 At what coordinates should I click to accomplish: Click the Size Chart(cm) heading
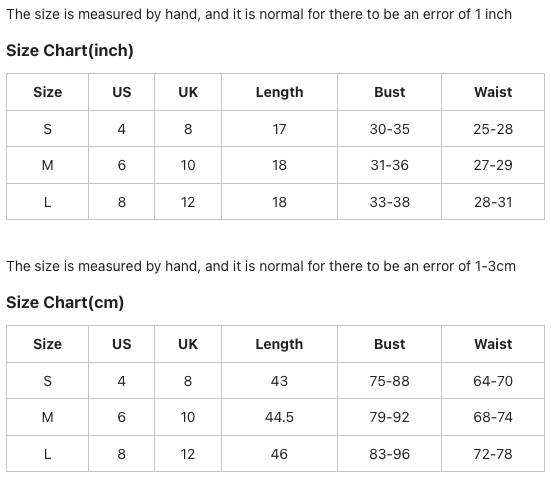[x=65, y=302]
